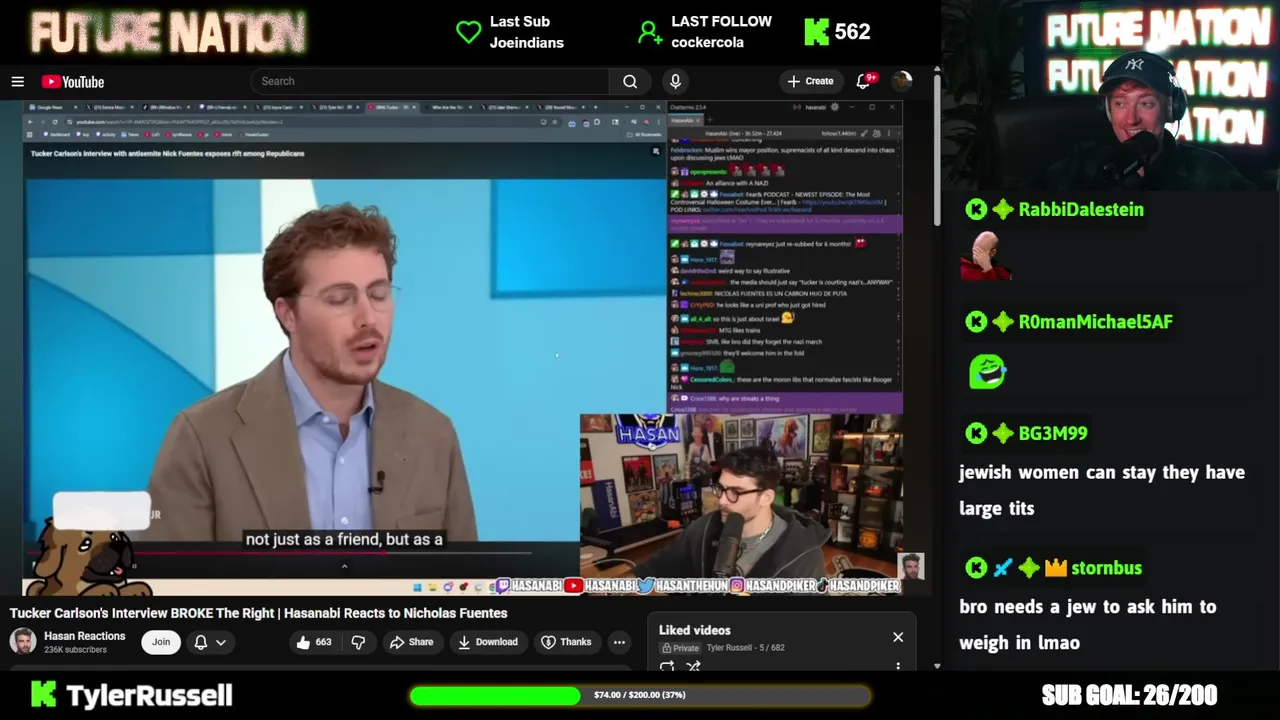Send Thanks to the creator

[x=566, y=642]
